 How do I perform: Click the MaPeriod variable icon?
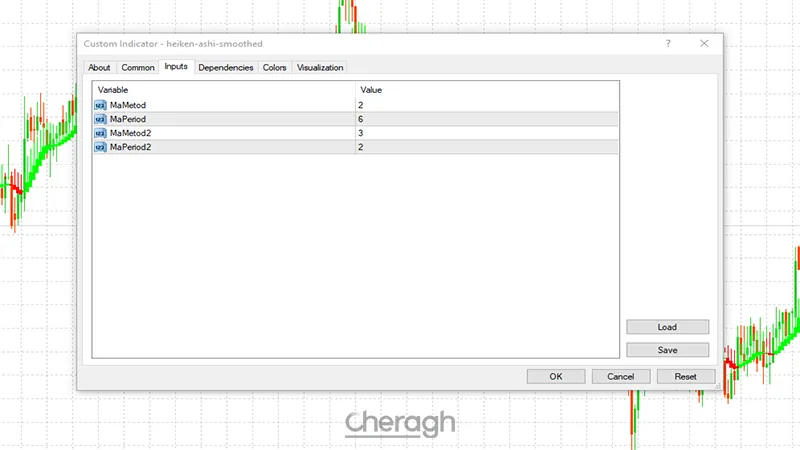coord(100,119)
